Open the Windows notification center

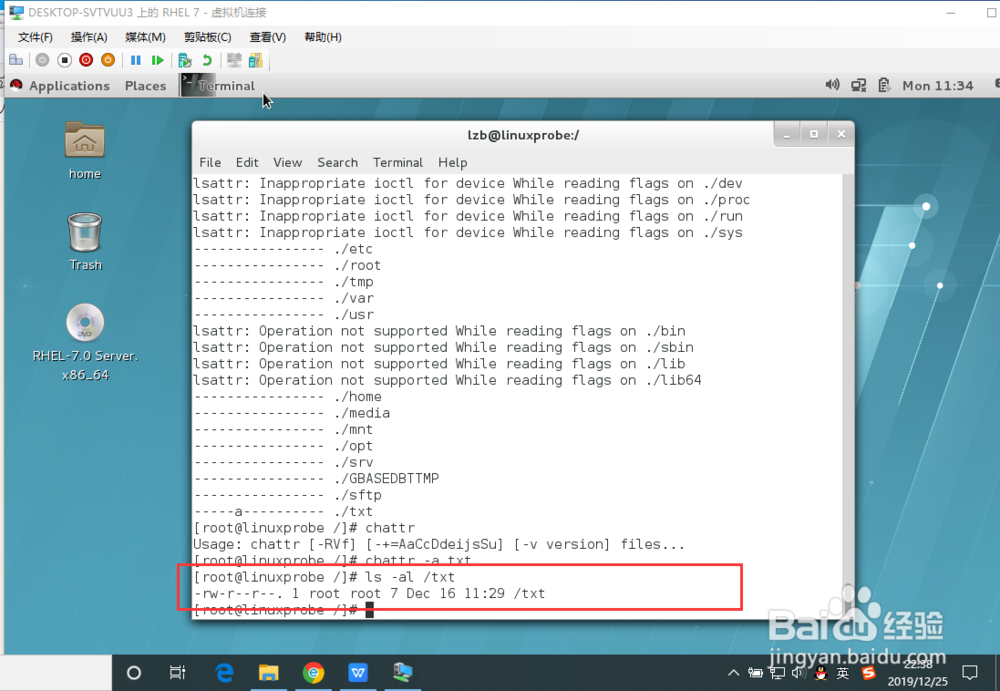tap(970, 672)
